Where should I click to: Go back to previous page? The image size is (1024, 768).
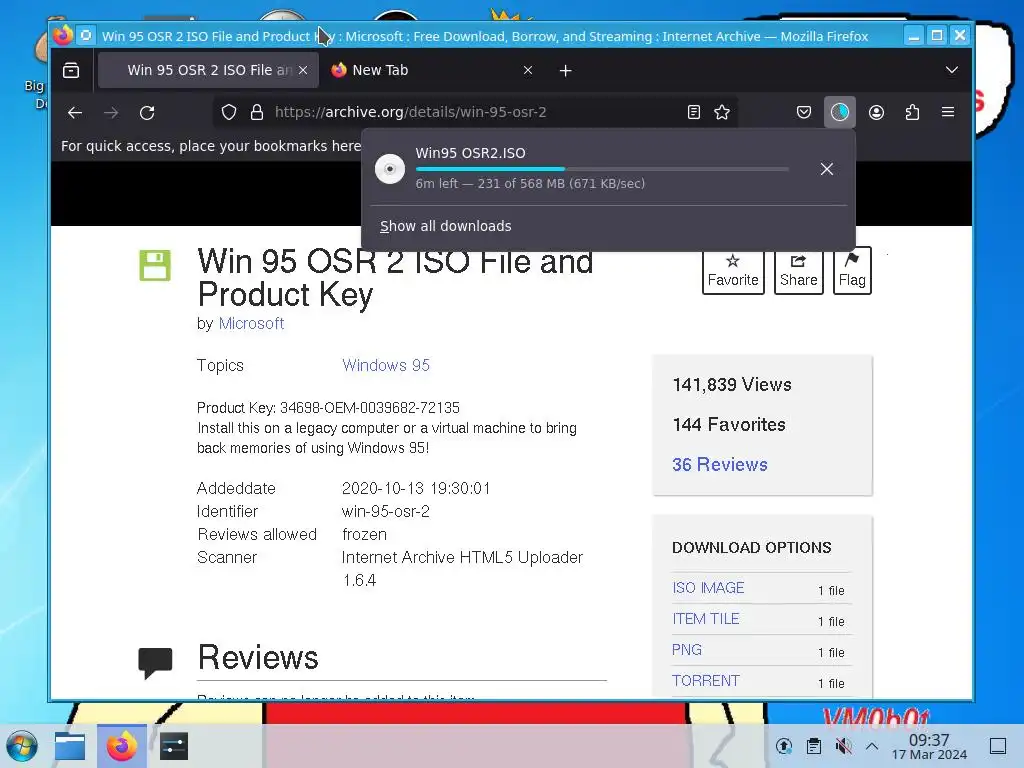tap(75, 112)
